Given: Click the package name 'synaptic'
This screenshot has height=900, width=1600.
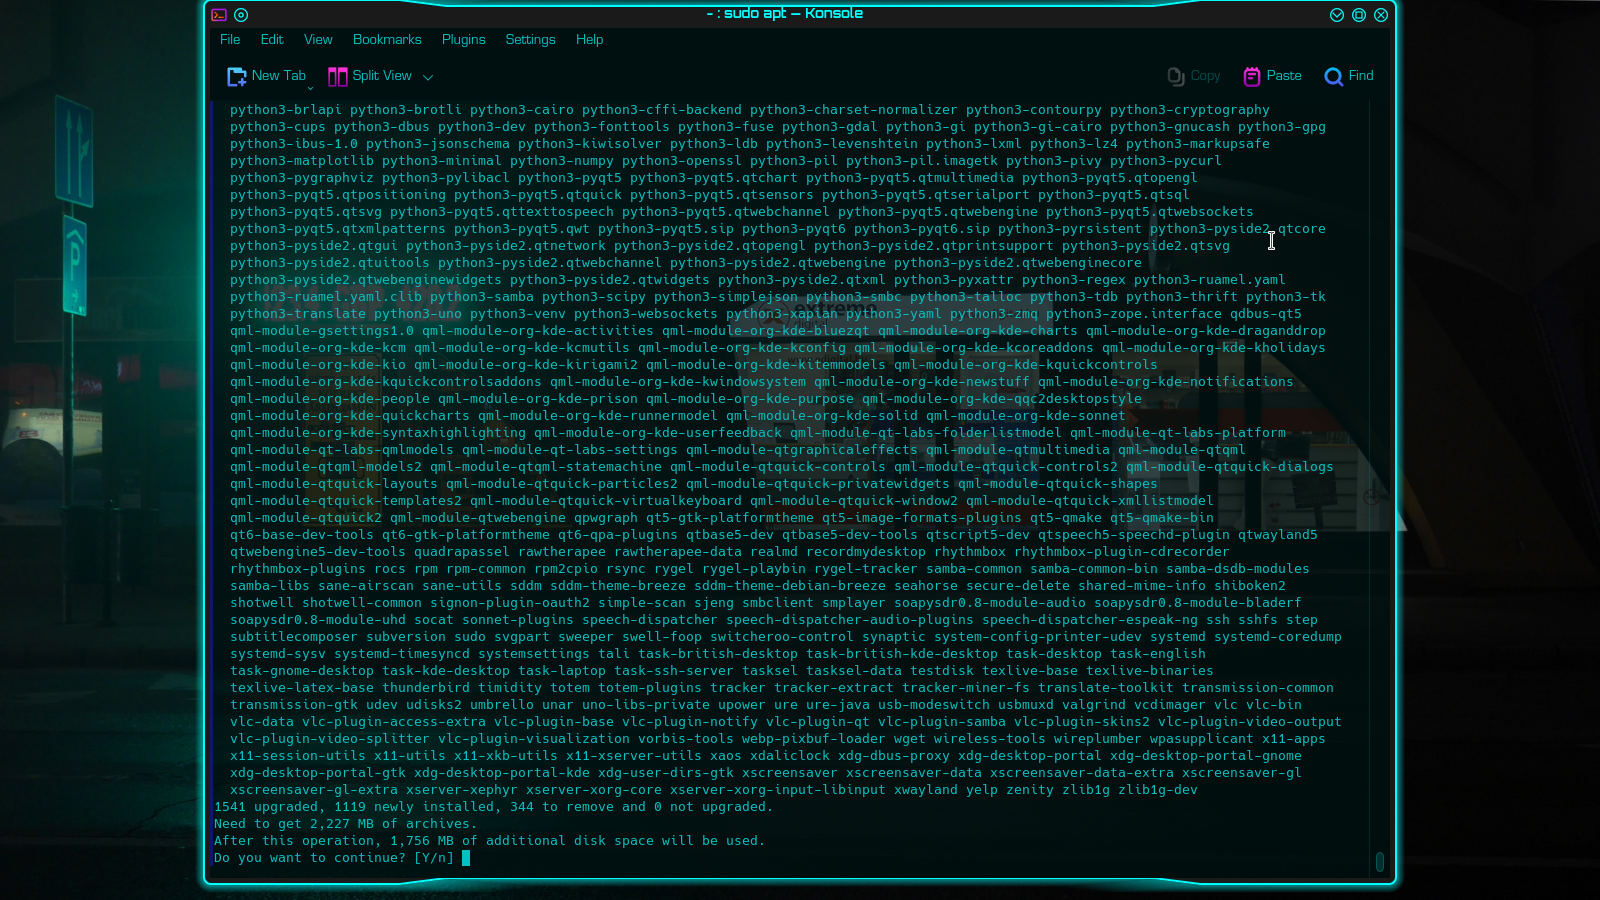Looking at the screenshot, I should pyautogui.click(x=894, y=637).
